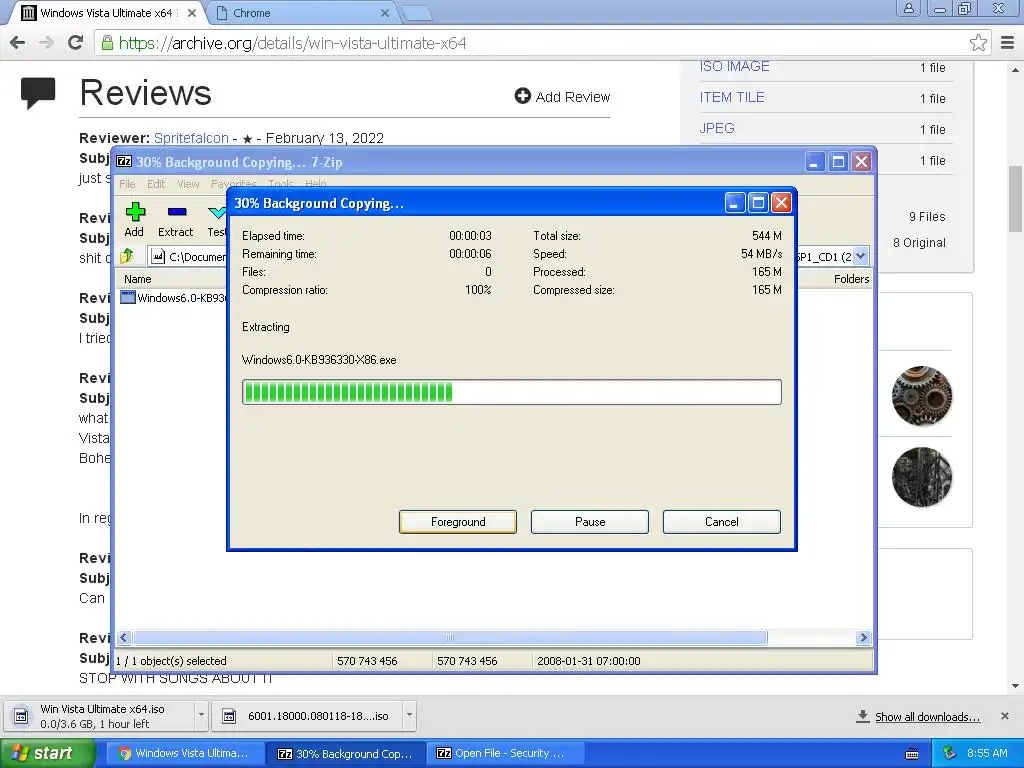Click the Windows Start button

48,753
